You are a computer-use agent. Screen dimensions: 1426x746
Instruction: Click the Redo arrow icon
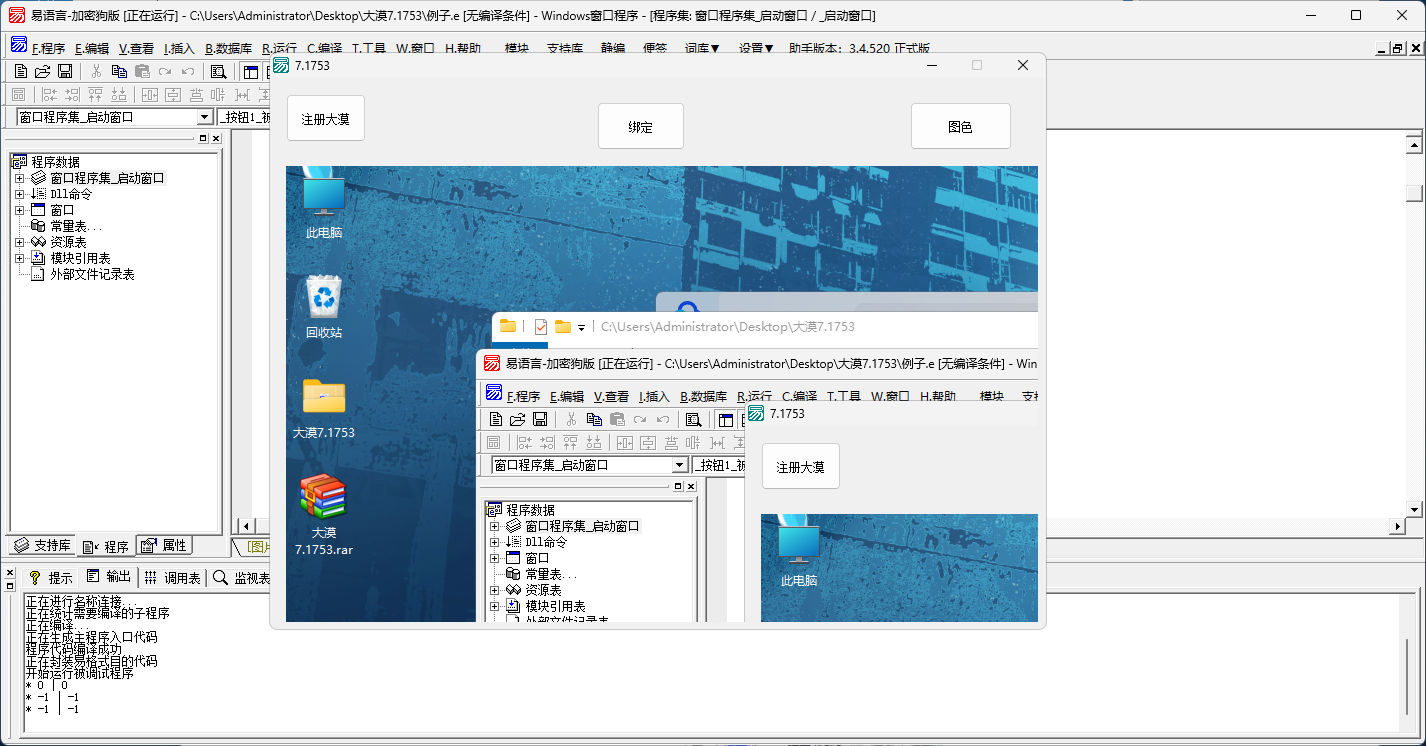[x=165, y=71]
